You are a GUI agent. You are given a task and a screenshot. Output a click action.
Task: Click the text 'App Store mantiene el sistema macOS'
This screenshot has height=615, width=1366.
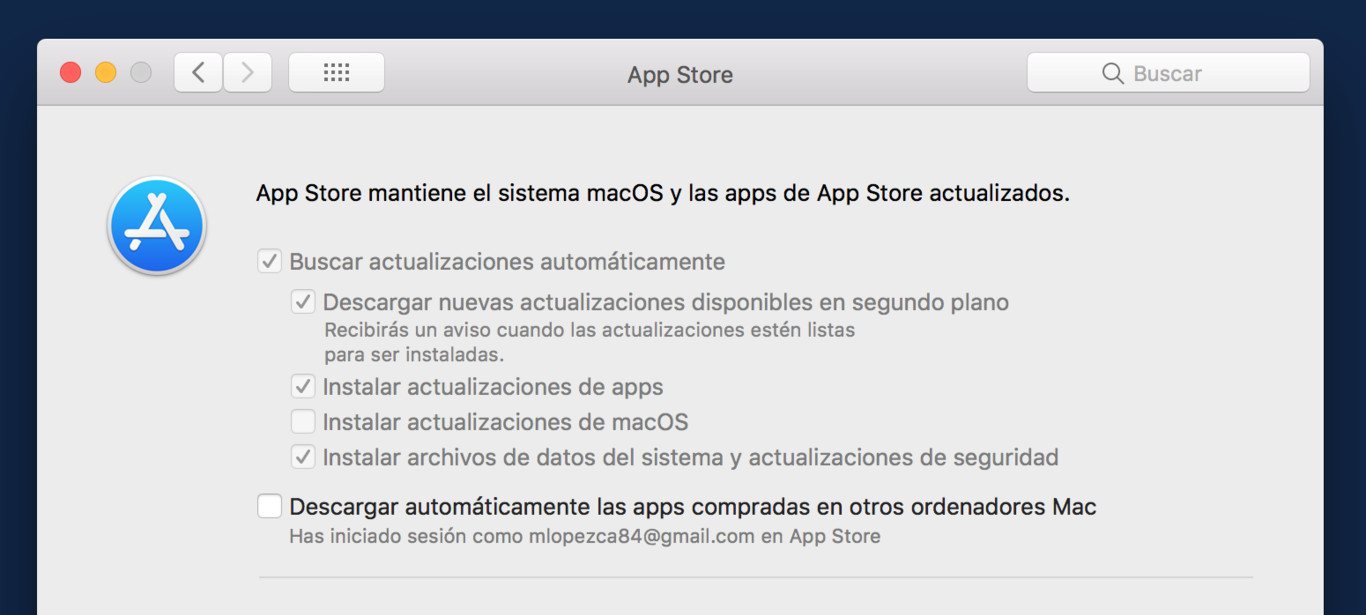click(x=460, y=193)
